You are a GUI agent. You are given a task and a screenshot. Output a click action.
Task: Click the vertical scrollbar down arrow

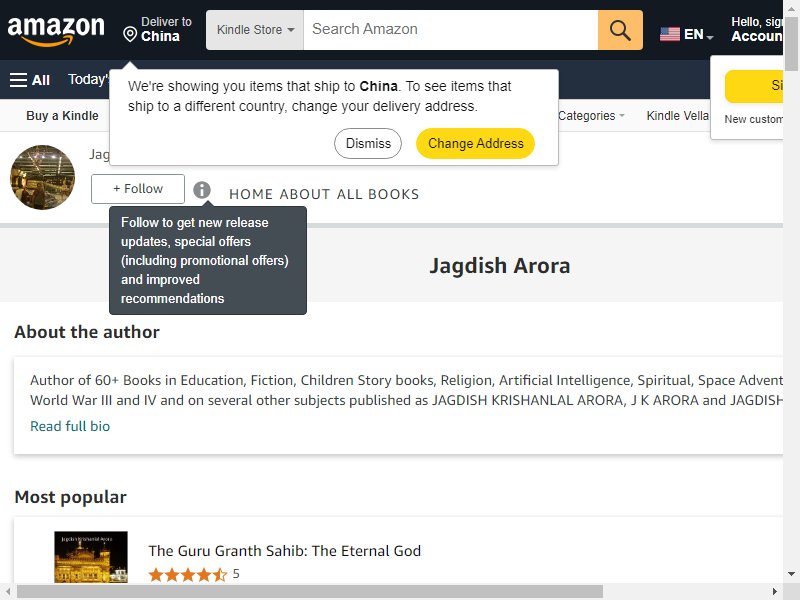791,574
